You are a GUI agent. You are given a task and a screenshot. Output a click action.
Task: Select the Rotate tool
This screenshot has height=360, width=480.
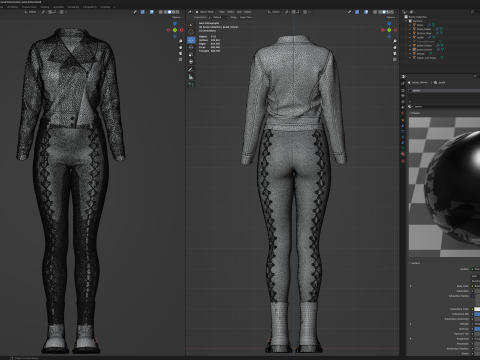191,47
